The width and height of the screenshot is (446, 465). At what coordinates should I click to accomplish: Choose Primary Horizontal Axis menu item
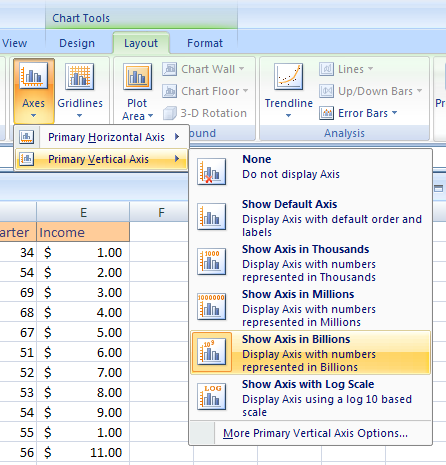click(101, 137)
